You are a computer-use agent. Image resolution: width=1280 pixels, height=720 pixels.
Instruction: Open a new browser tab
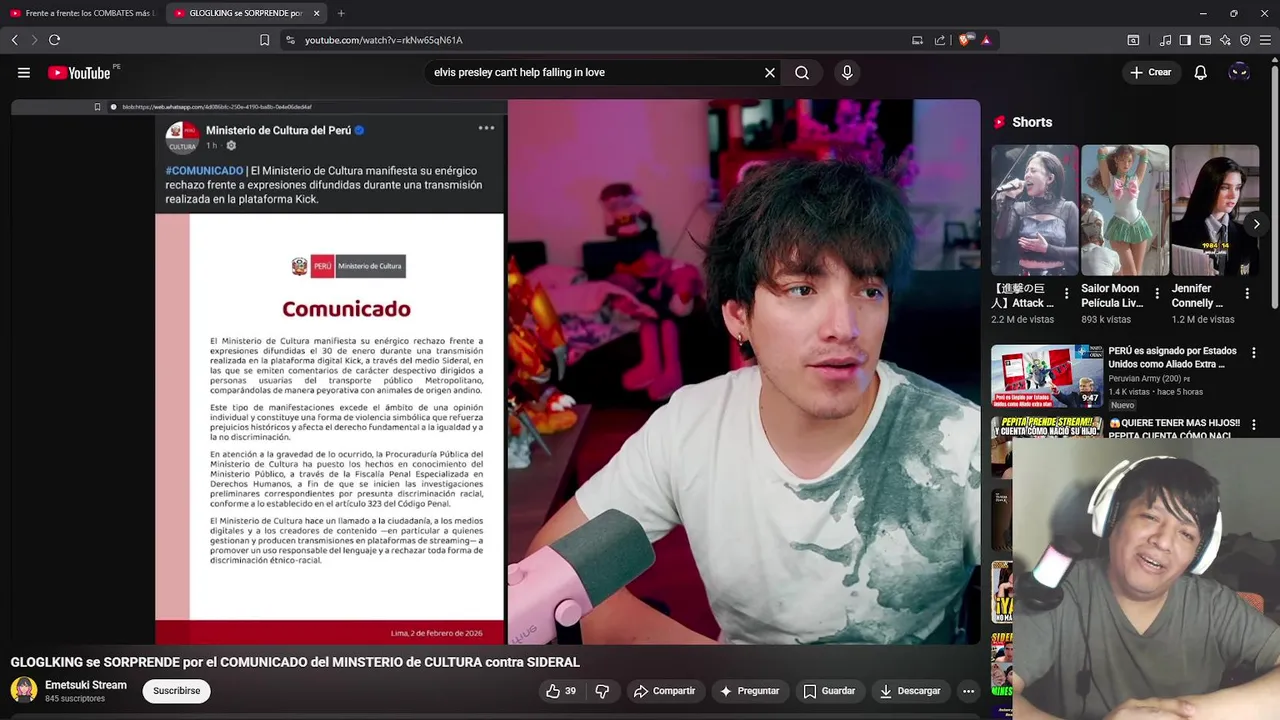[341, 13]
